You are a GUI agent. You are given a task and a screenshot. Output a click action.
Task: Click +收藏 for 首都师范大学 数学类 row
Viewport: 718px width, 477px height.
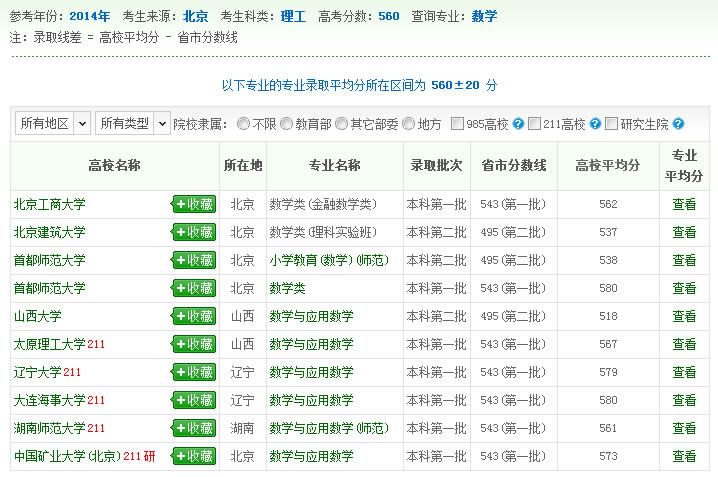point(194,288)
